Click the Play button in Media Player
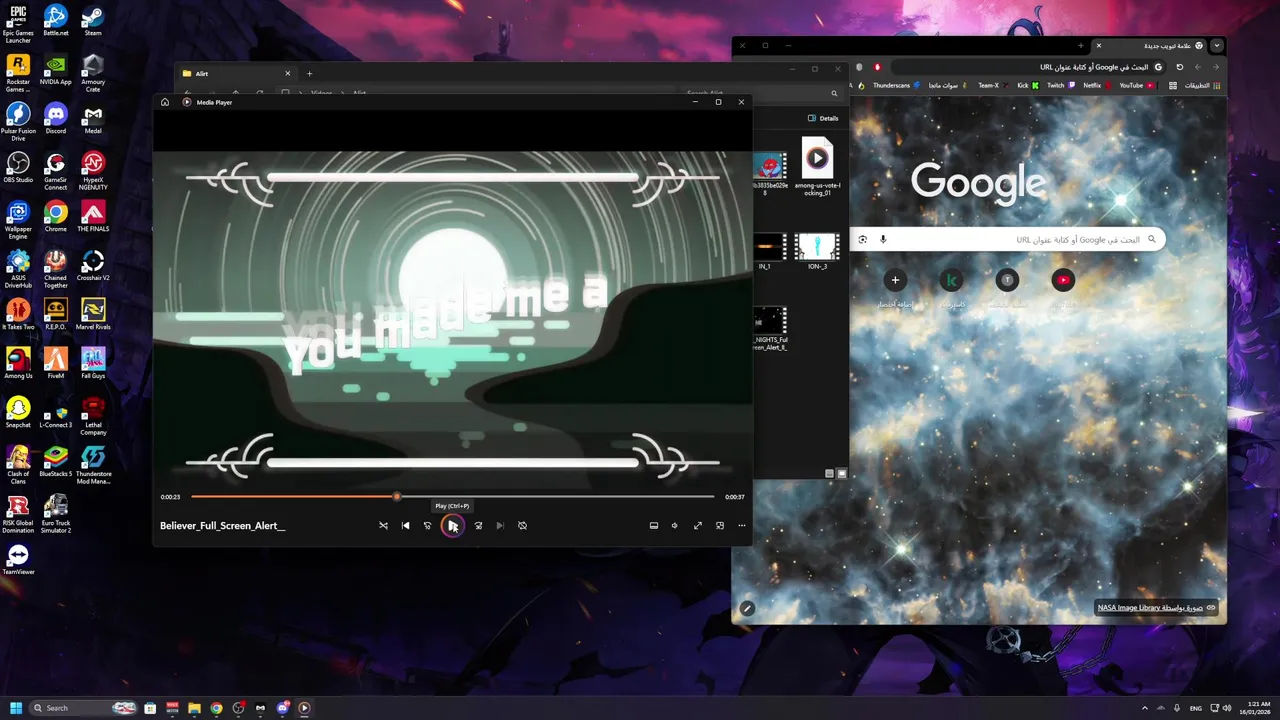This screenshot has height=720, width=1280. point(452,525)
